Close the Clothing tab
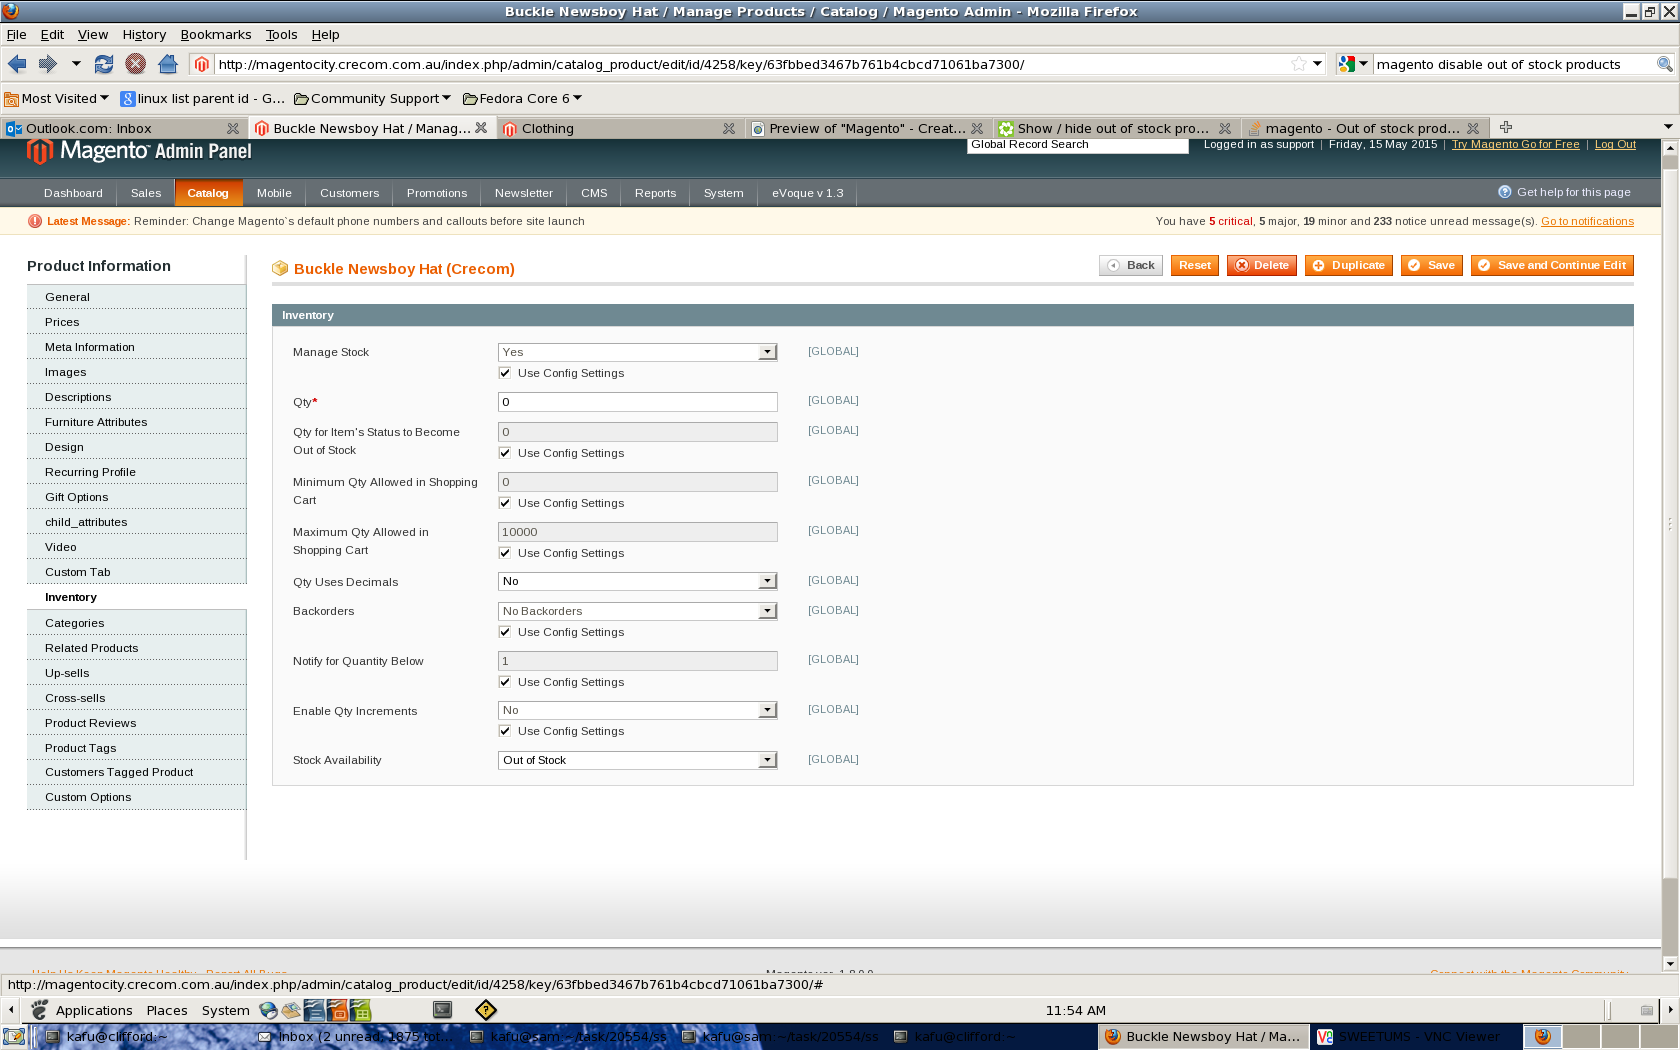1680x1050 pixels. (x=729, y=128)
